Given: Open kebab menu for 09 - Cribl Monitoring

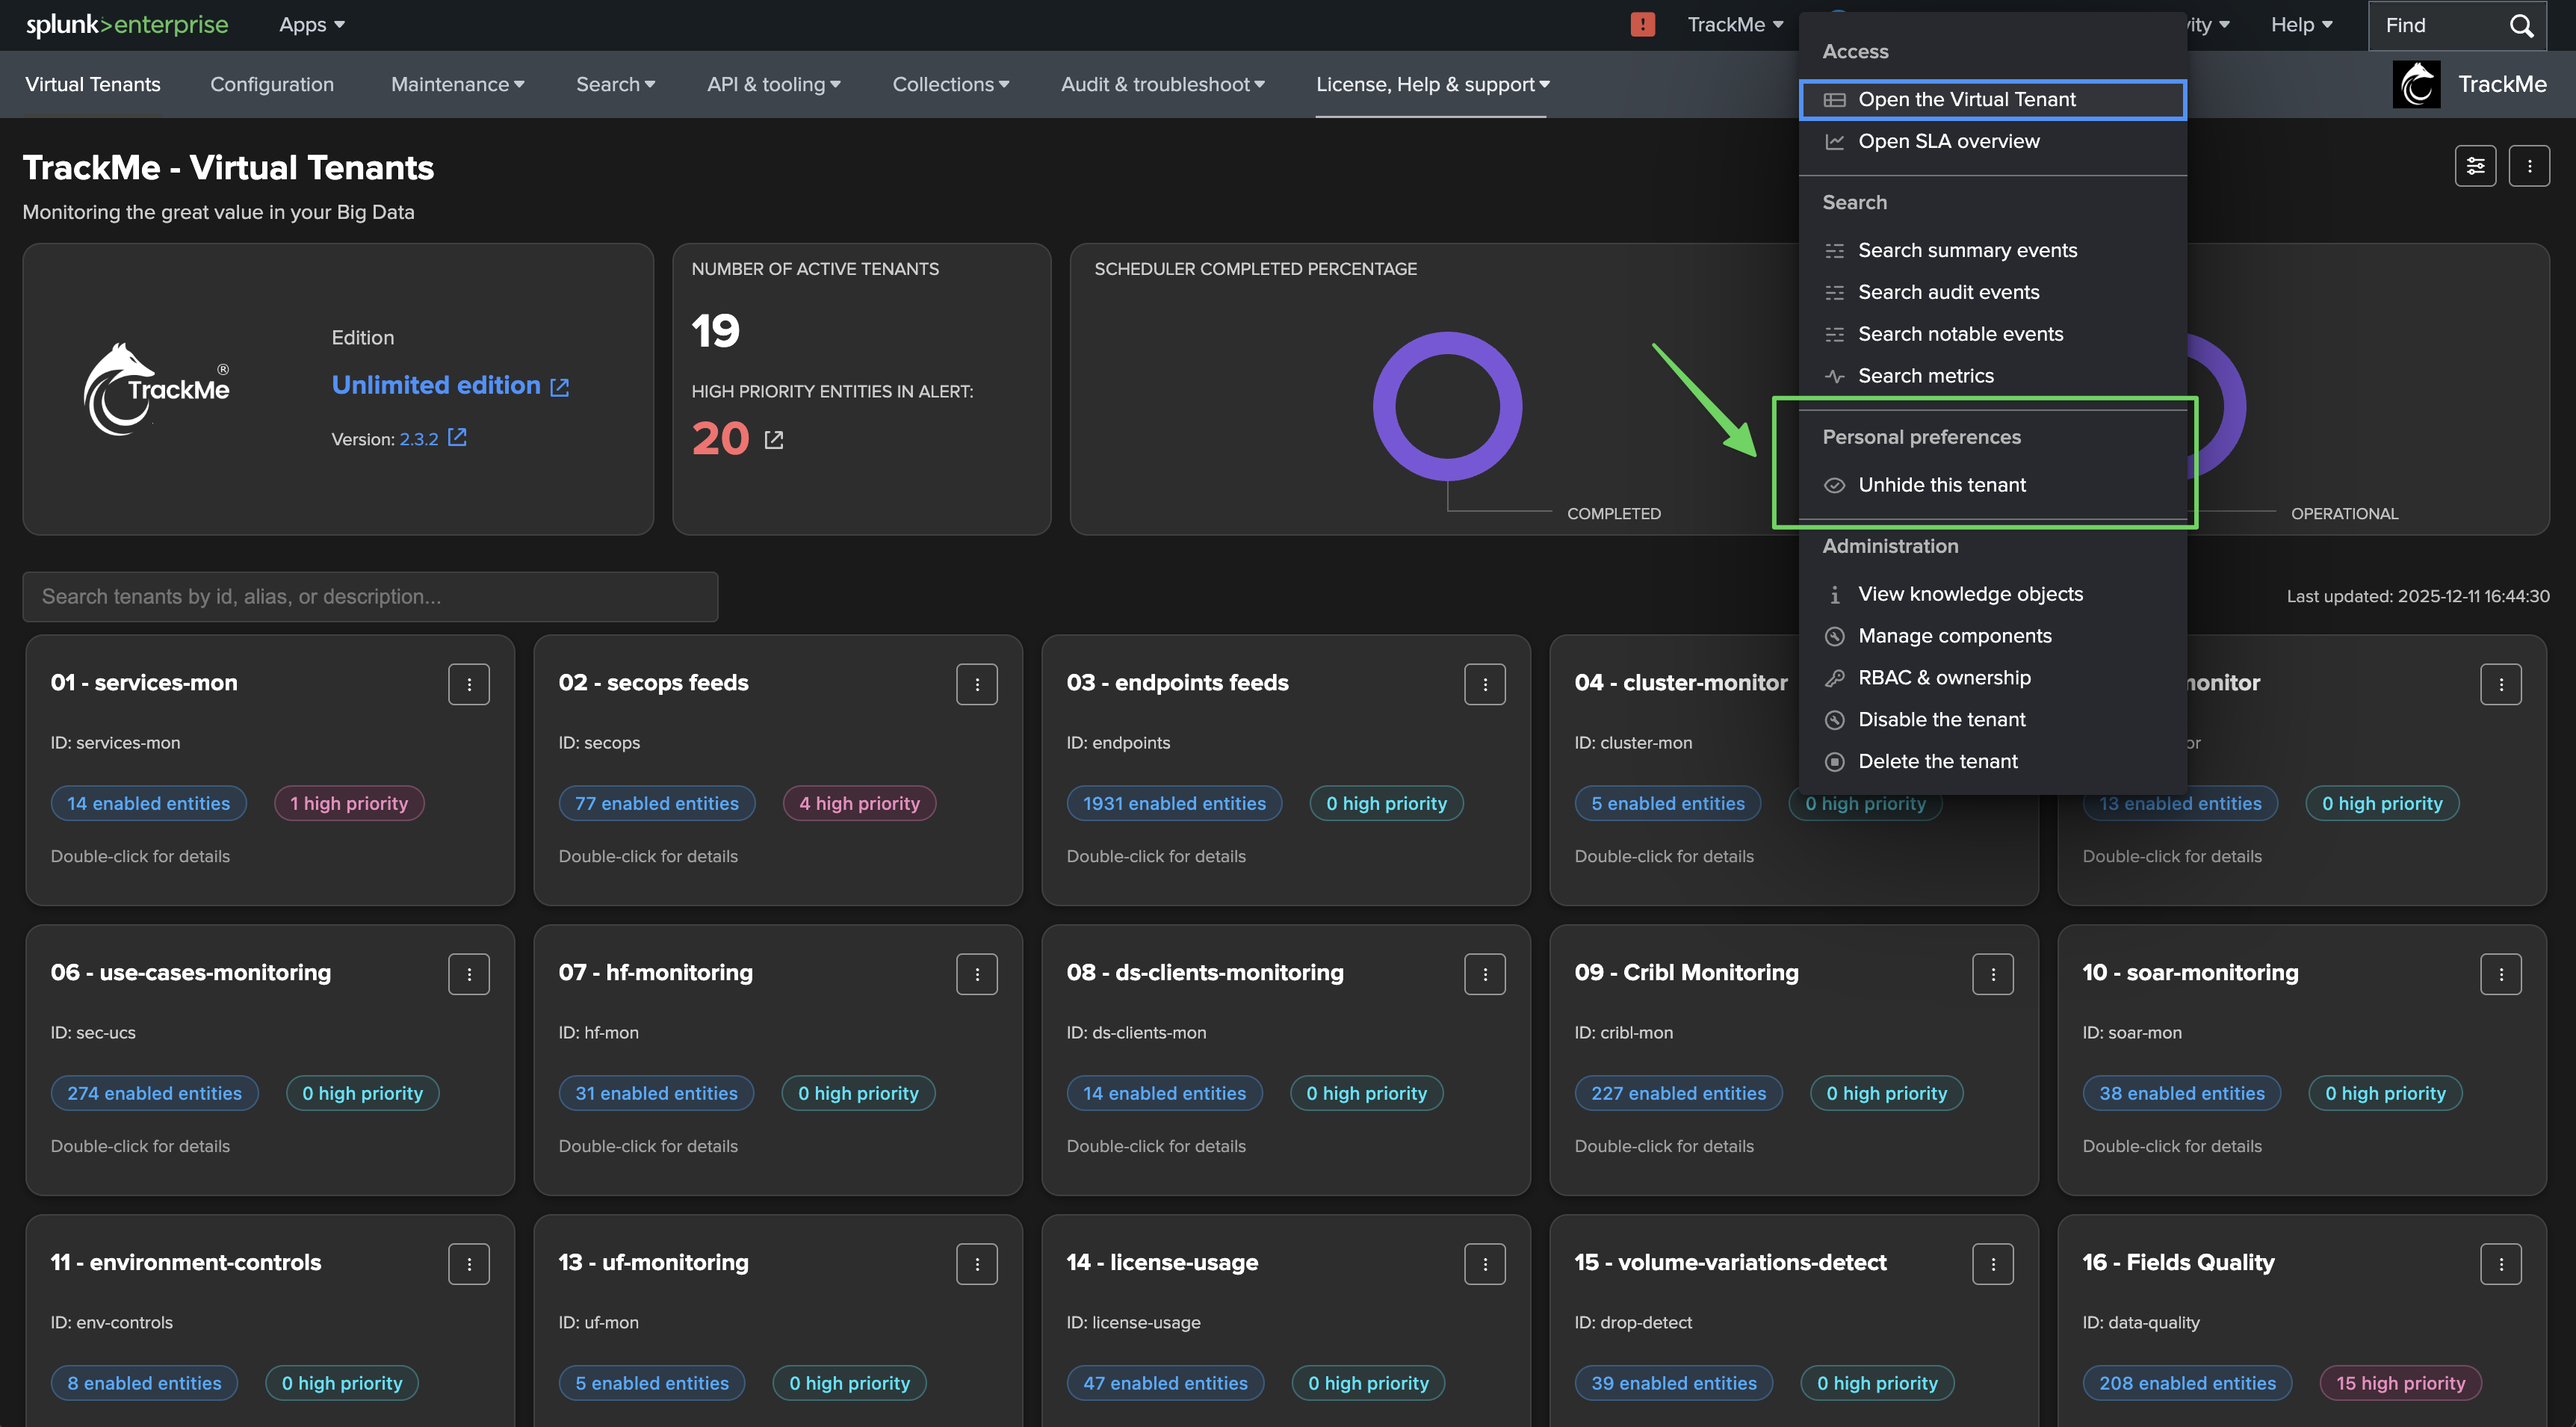Looking at the screenshot, I should (x=1992, y=974).
